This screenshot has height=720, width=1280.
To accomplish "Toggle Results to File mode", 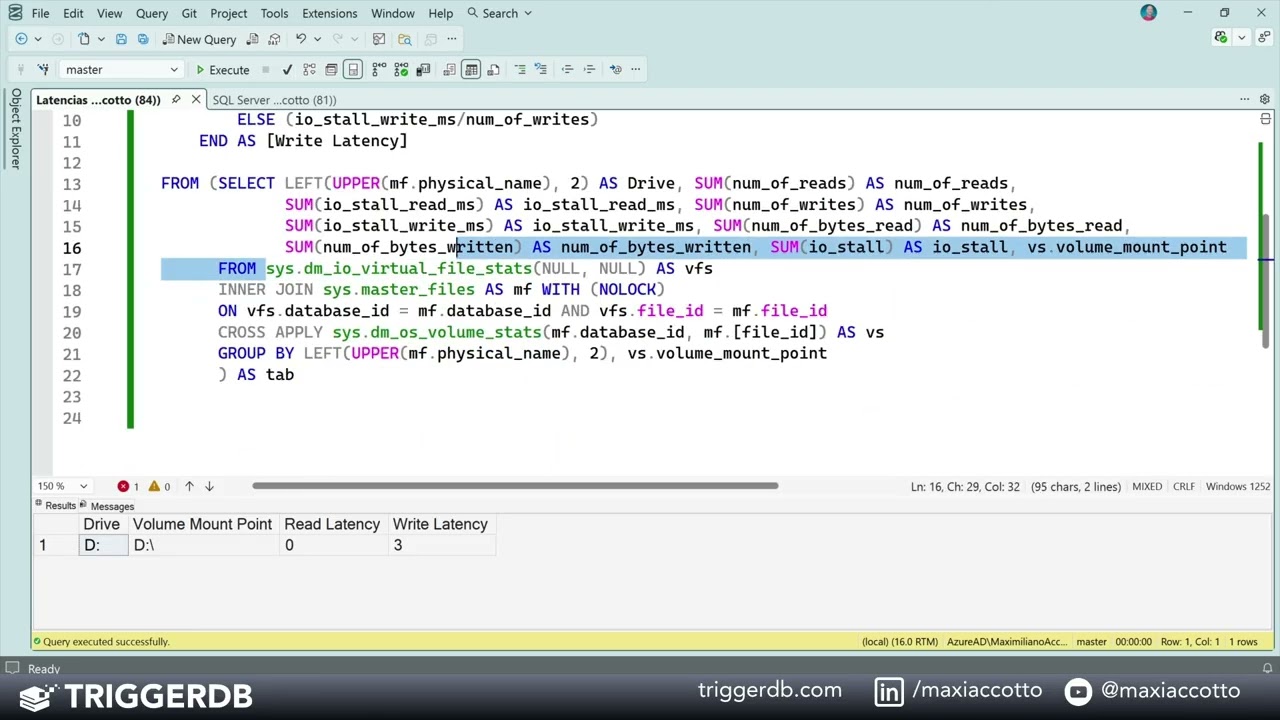I will click(493, 69).
